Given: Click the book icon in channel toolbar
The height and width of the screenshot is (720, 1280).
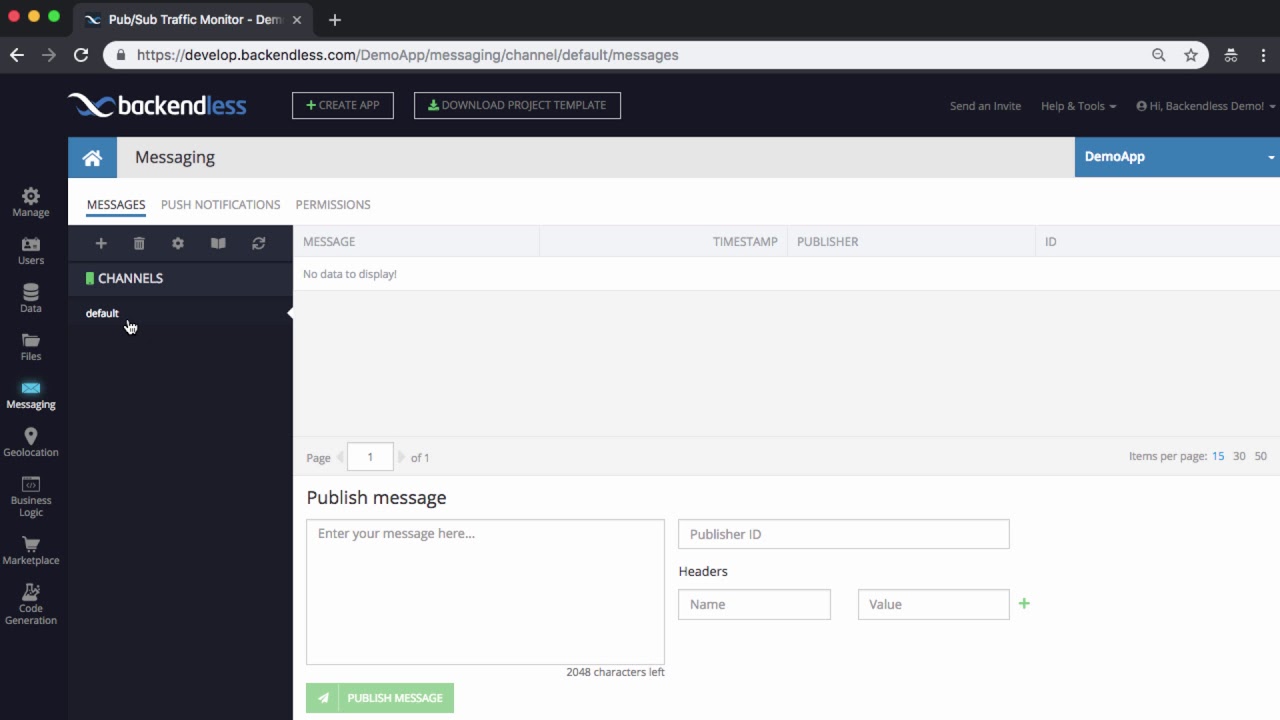Looking at the screenshot, I should 218,243.
